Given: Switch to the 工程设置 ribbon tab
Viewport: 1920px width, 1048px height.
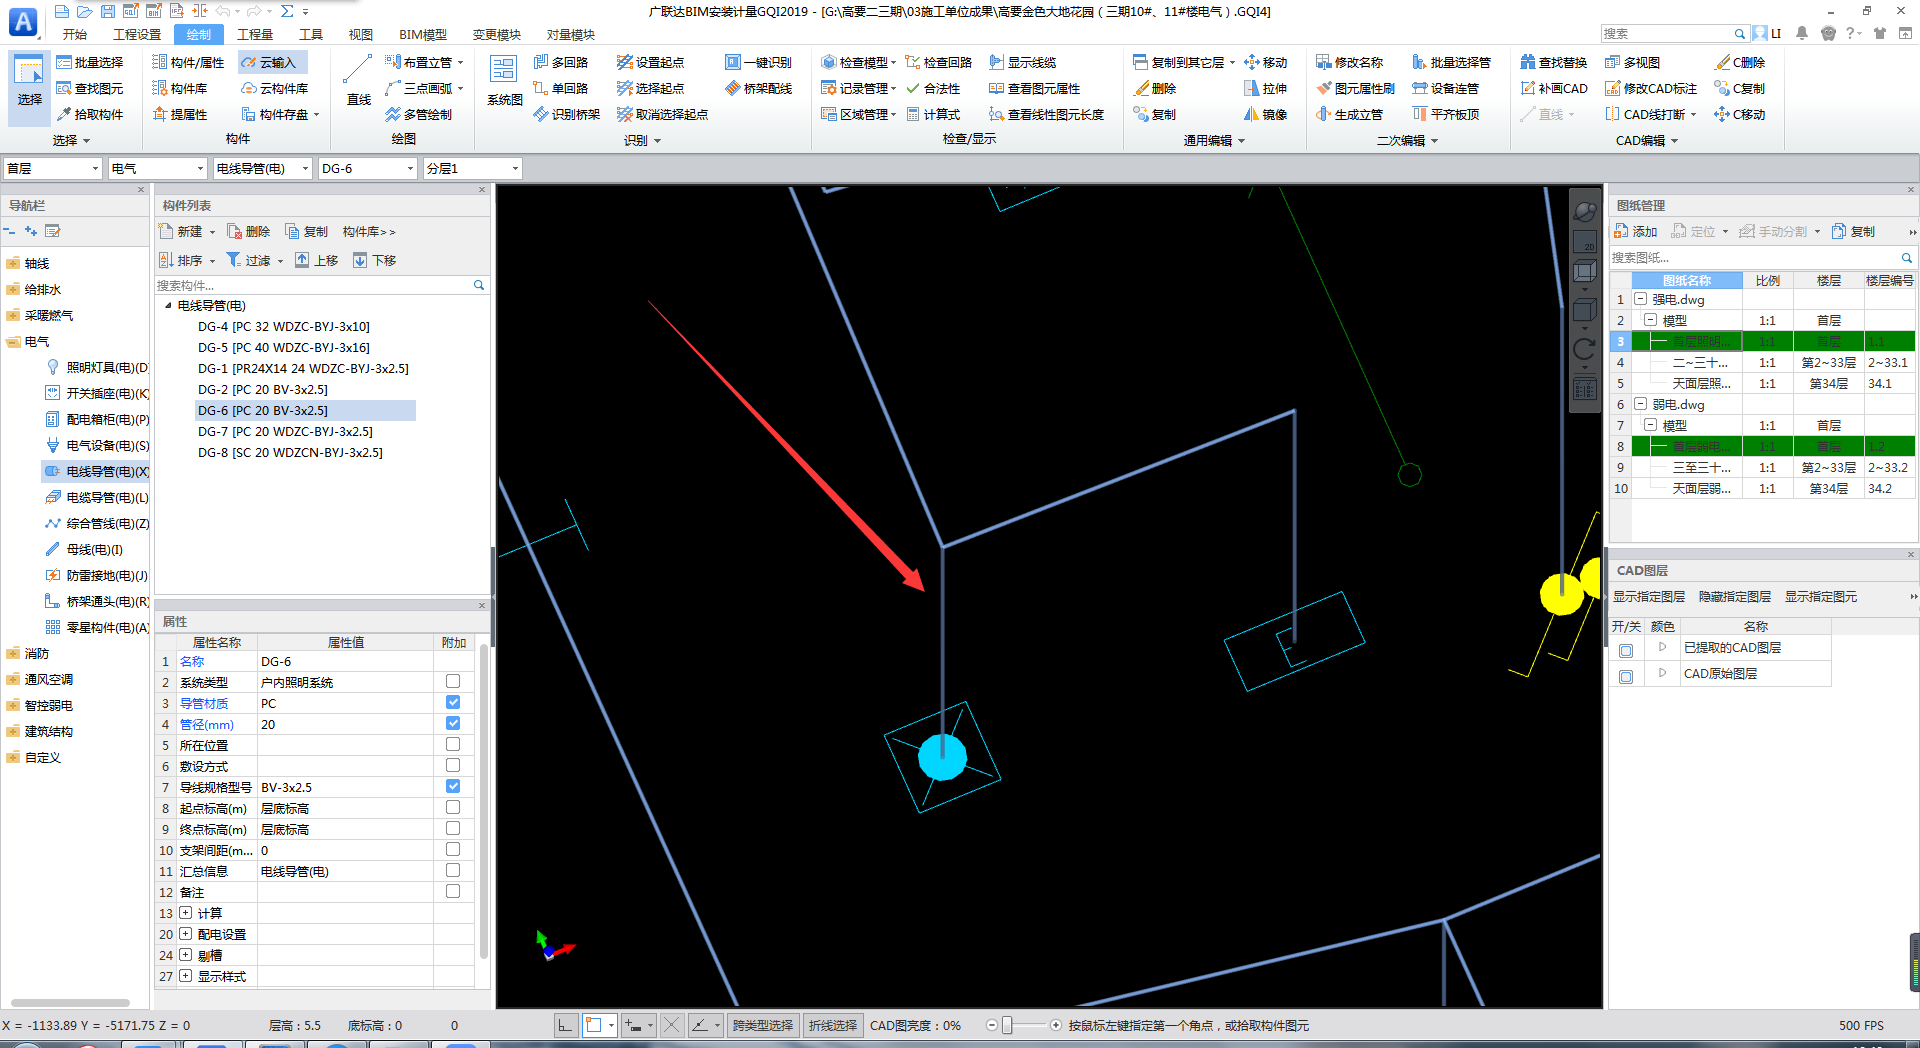Looking at the screenshot, I should pos(137,34).
